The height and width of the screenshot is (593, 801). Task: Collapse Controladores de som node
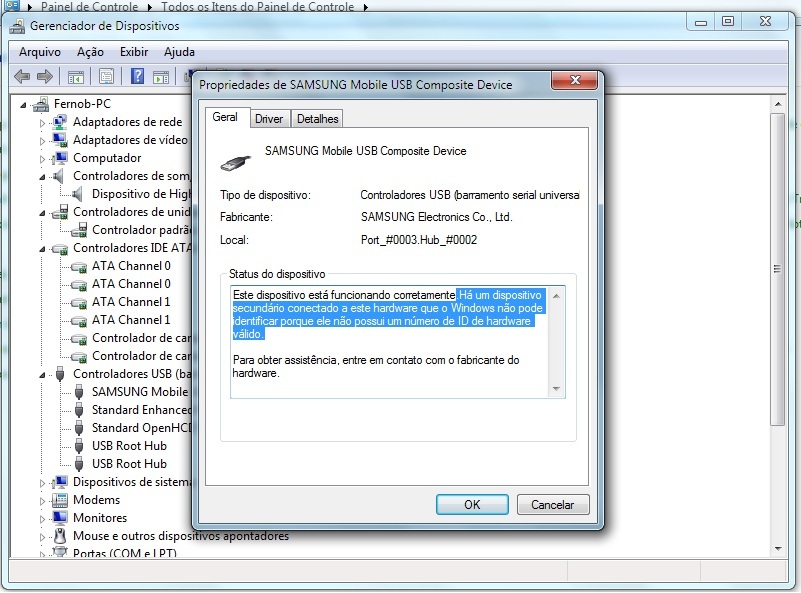pos(42,177)
